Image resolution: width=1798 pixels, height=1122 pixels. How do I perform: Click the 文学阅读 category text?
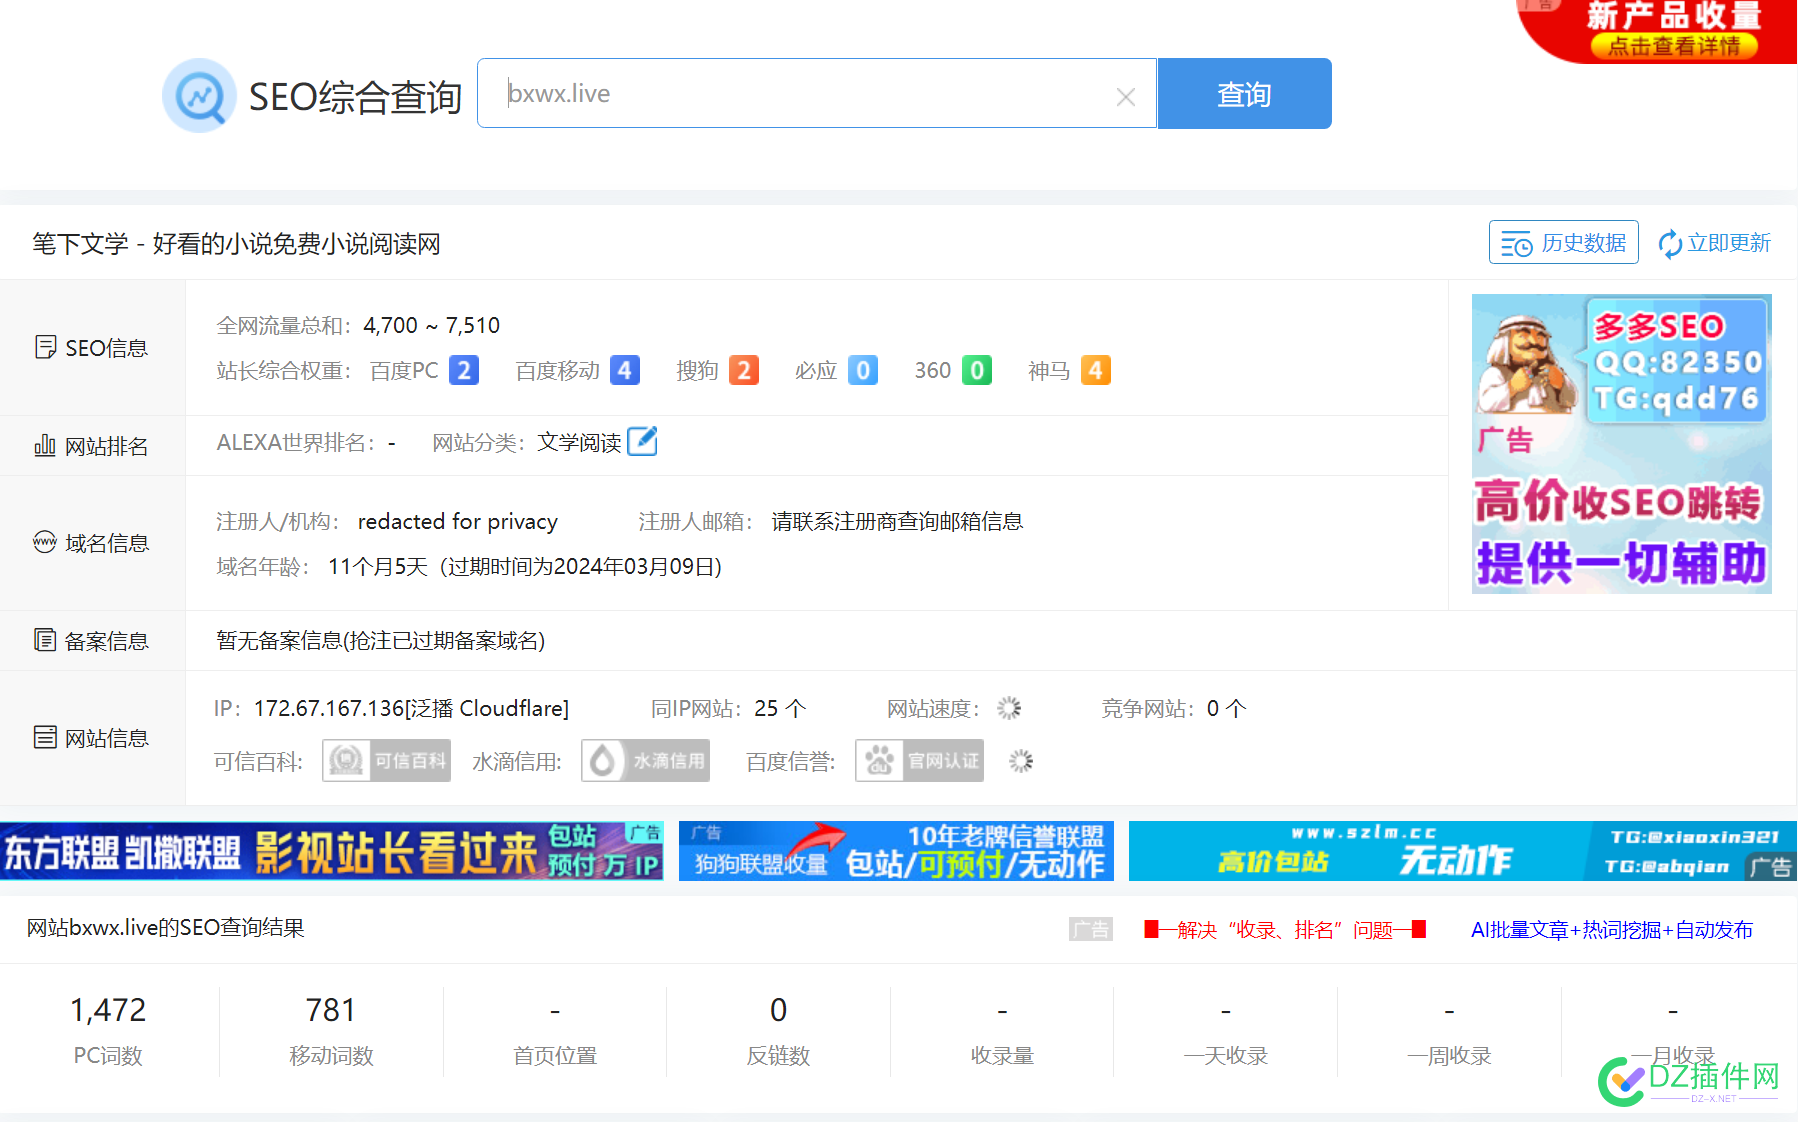(580, 442)
